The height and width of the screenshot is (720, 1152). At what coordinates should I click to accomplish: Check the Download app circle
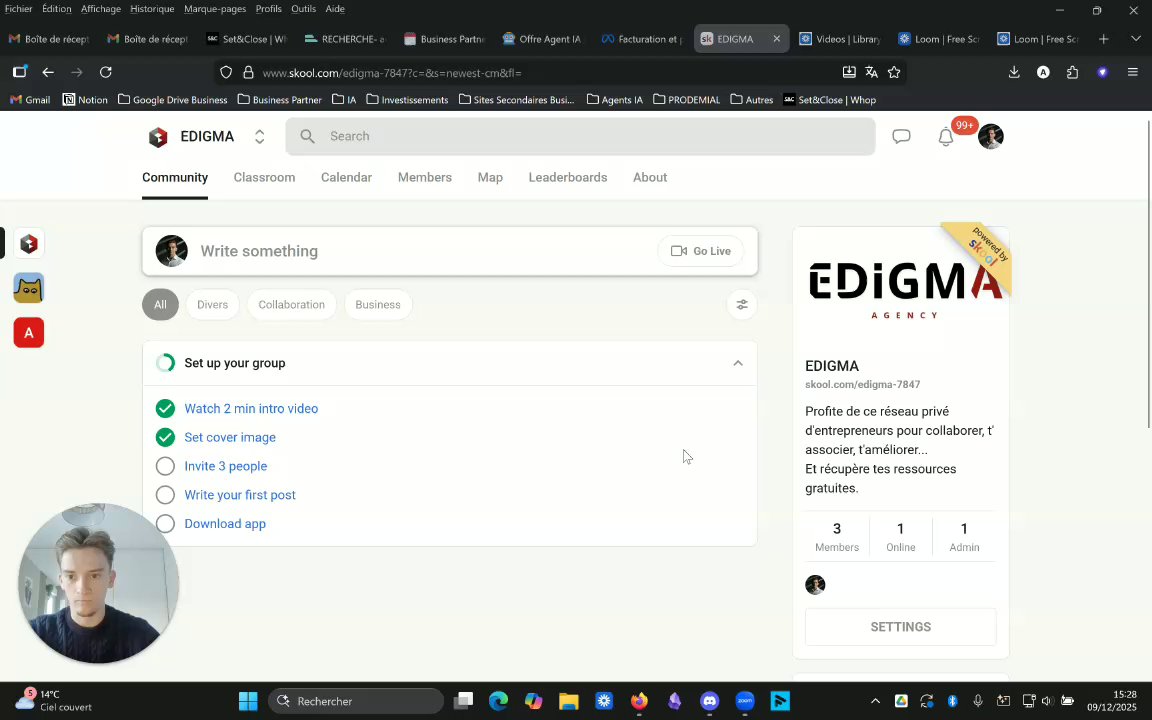[165, 523]
